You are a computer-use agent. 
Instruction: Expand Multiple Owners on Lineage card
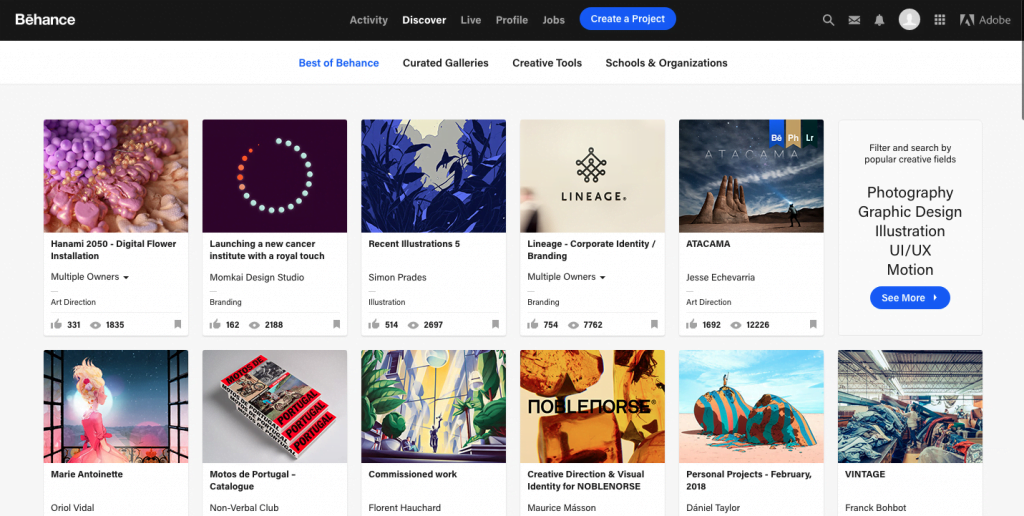[566, 277]
